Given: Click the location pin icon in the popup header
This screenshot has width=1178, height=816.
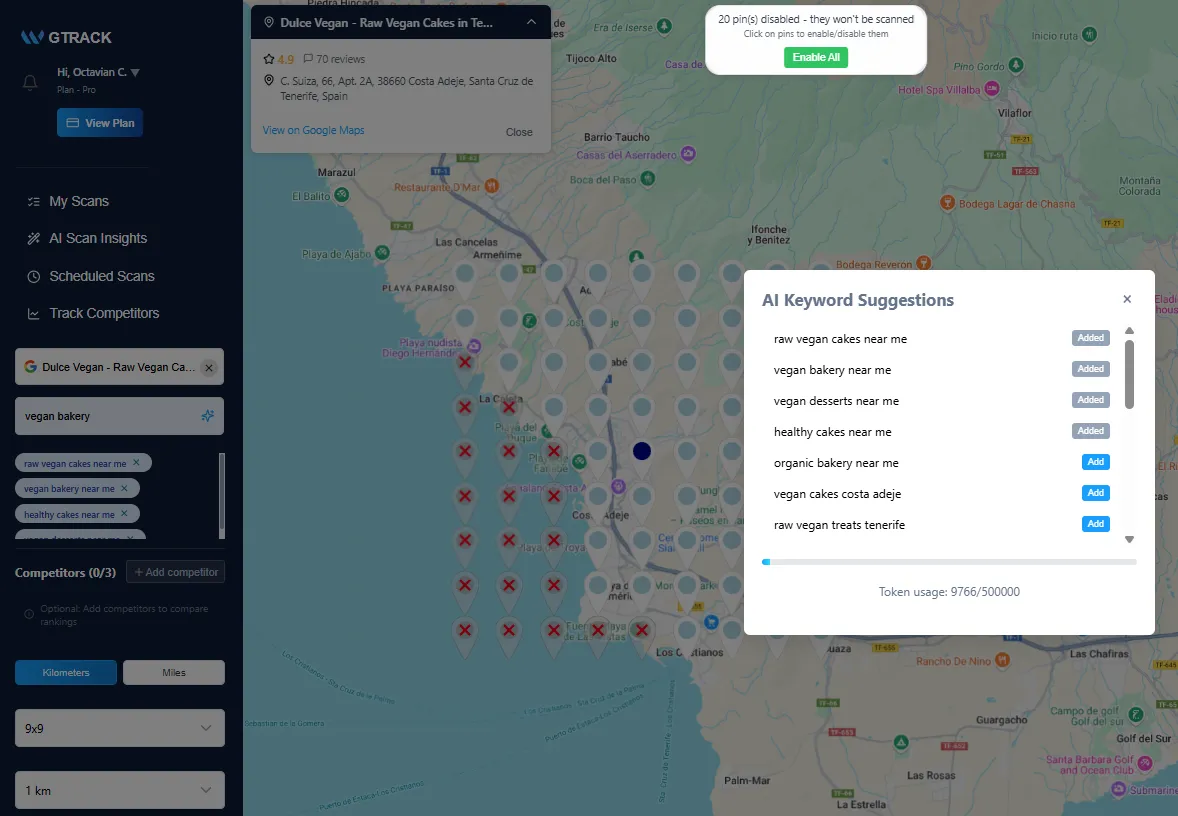Looking at the screenshot, I should pos(268,20).
